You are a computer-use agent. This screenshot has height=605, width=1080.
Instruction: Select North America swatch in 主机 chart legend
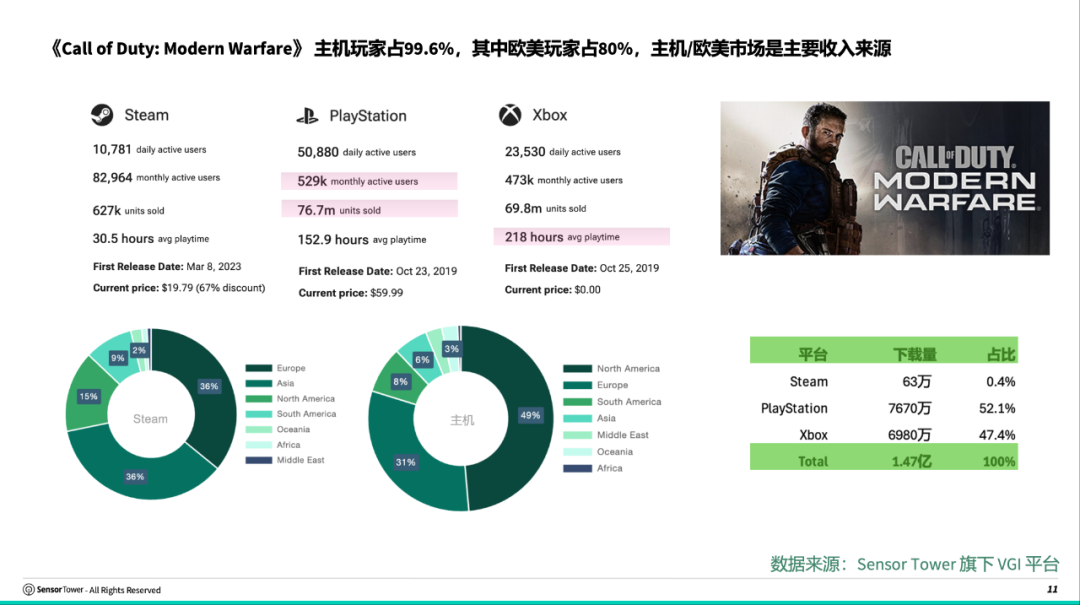(577, 369)
